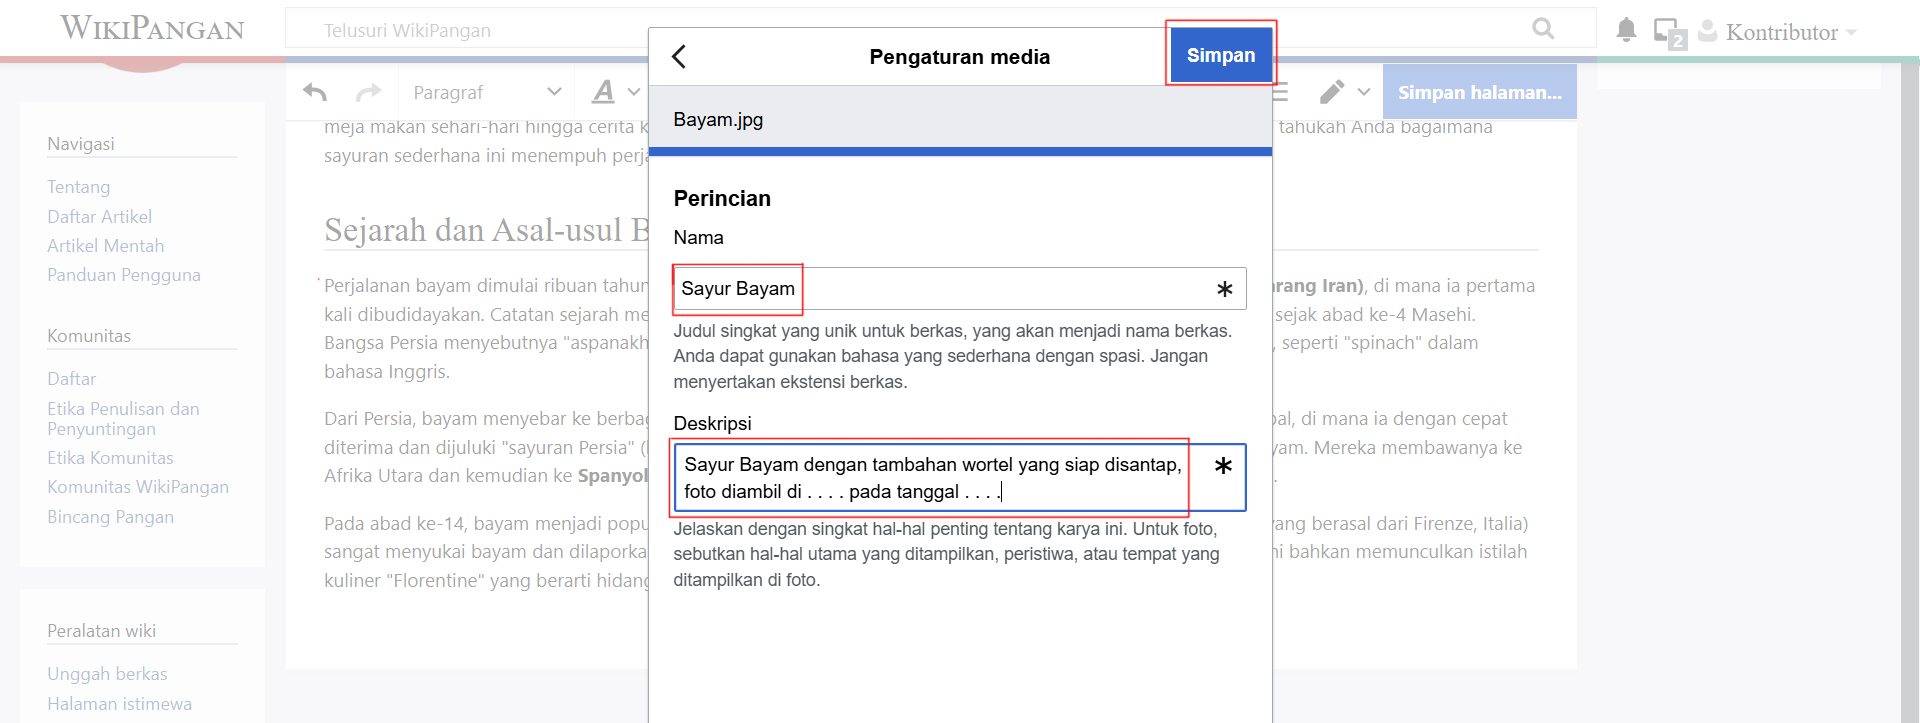Go to Panduan Pengguna link
The width and height of the screenshot is (1920, 723).
[x=124, y=275]
